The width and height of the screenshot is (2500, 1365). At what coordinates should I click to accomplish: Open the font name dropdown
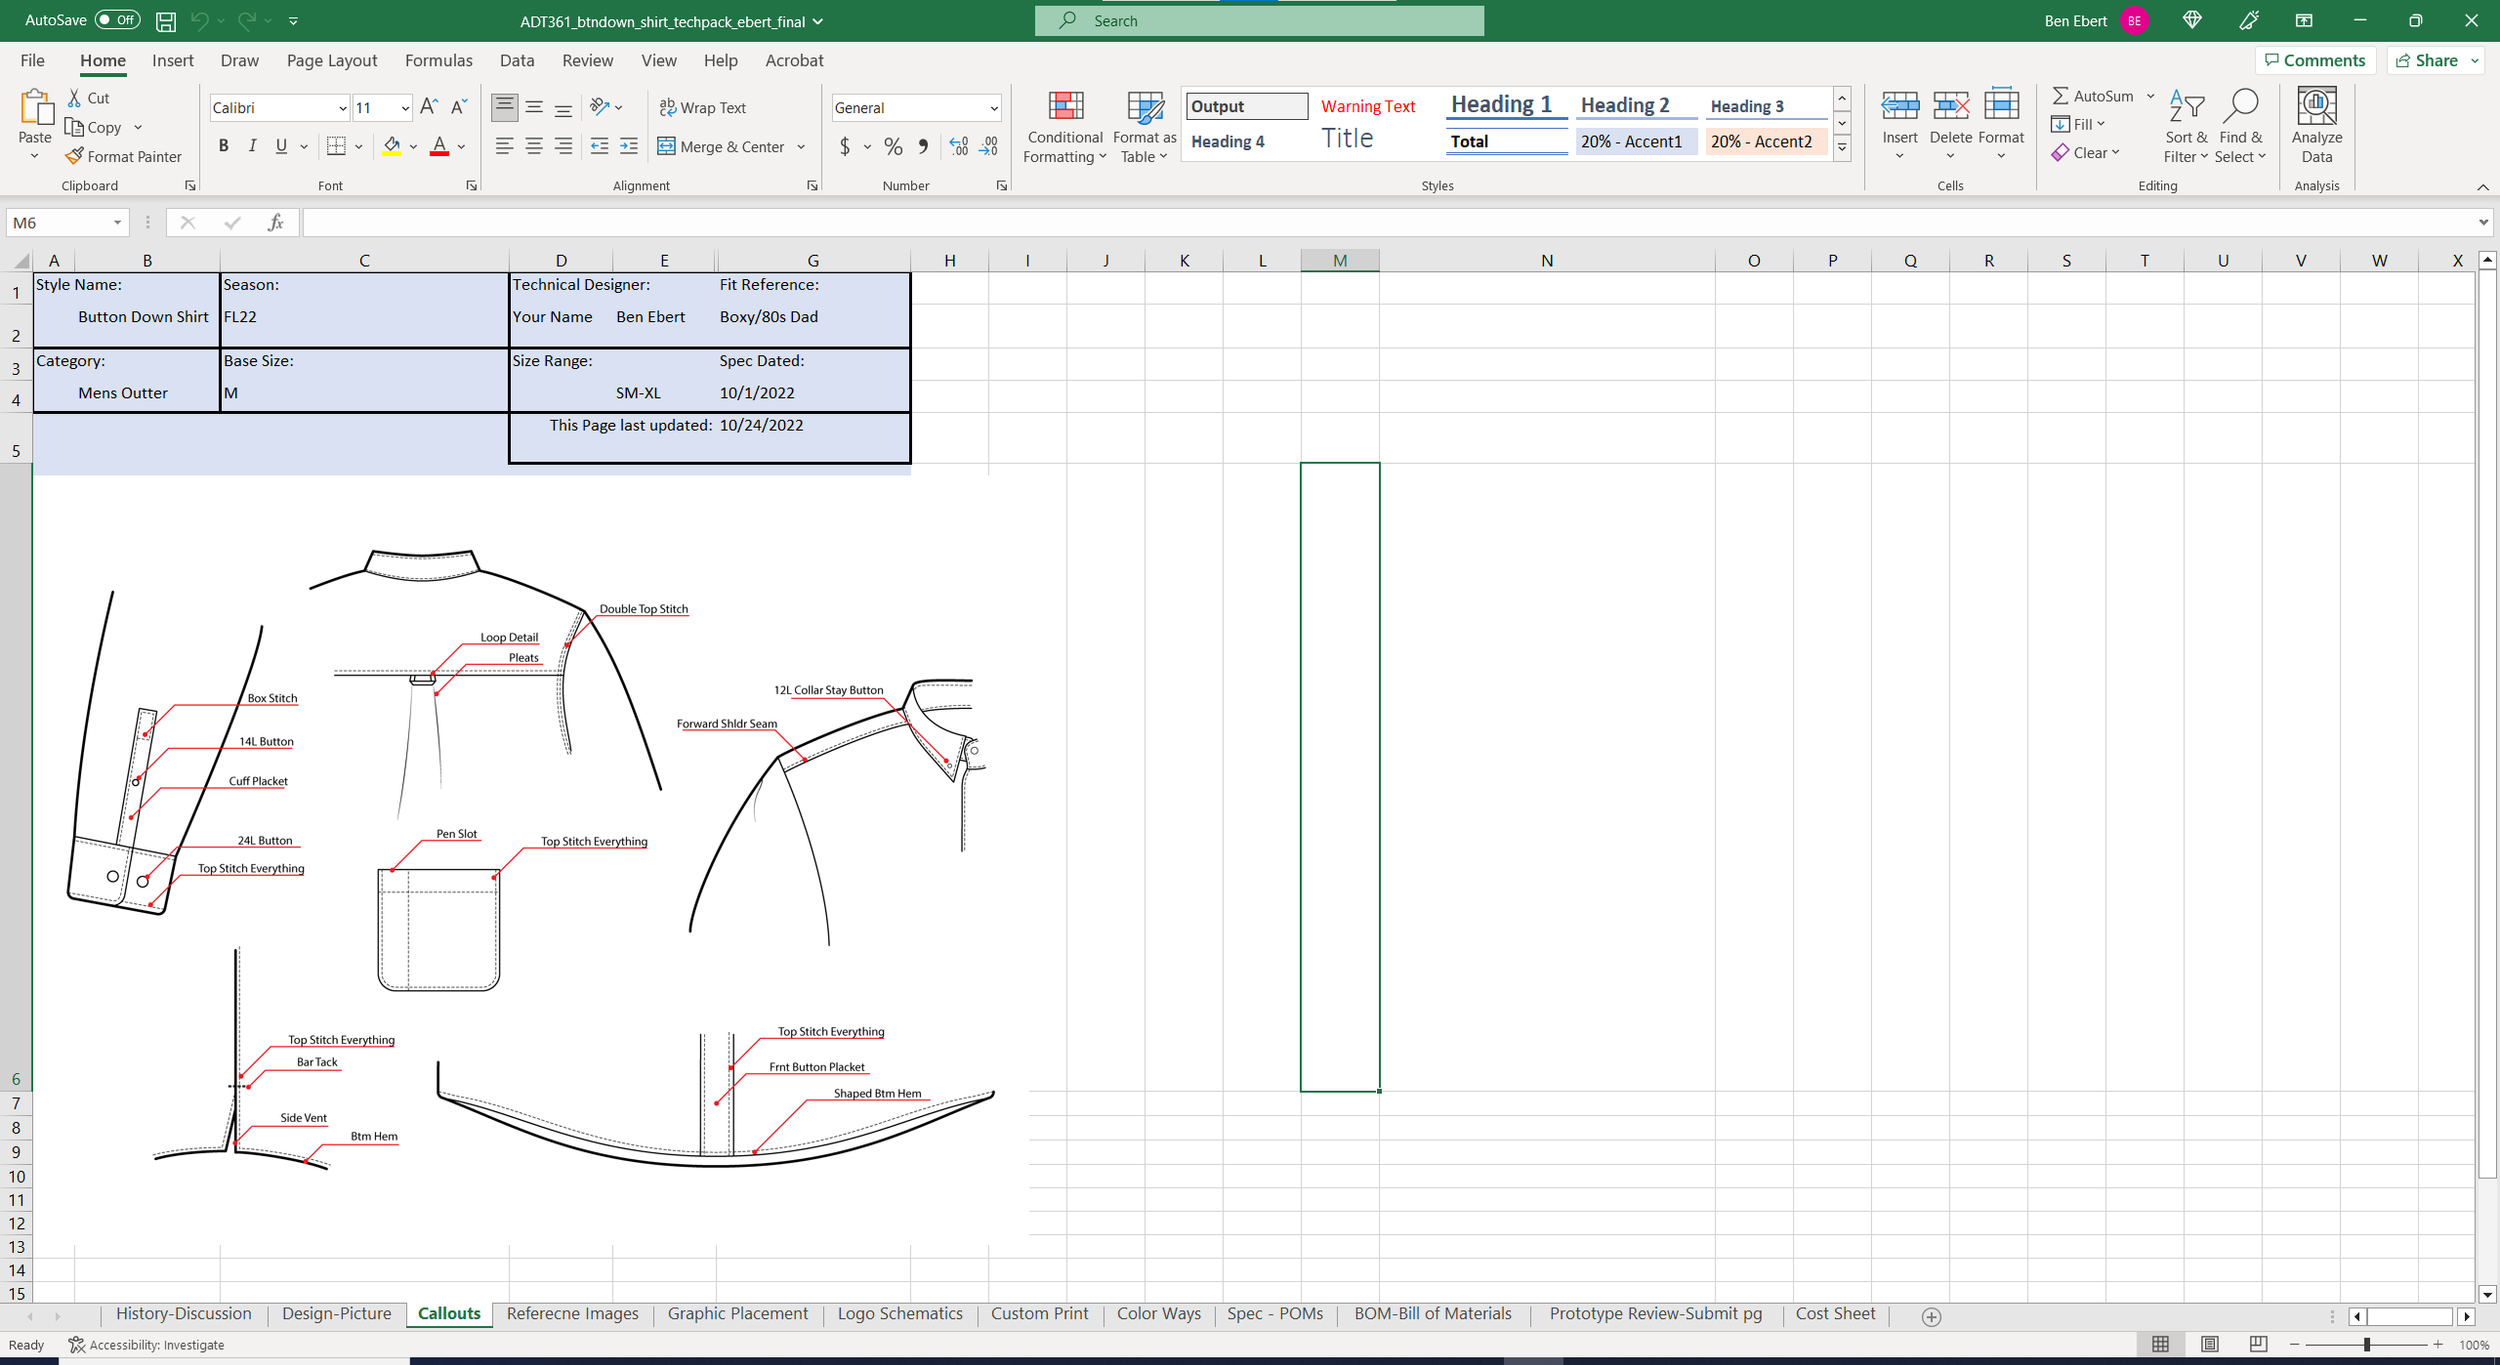coord(342,108)
